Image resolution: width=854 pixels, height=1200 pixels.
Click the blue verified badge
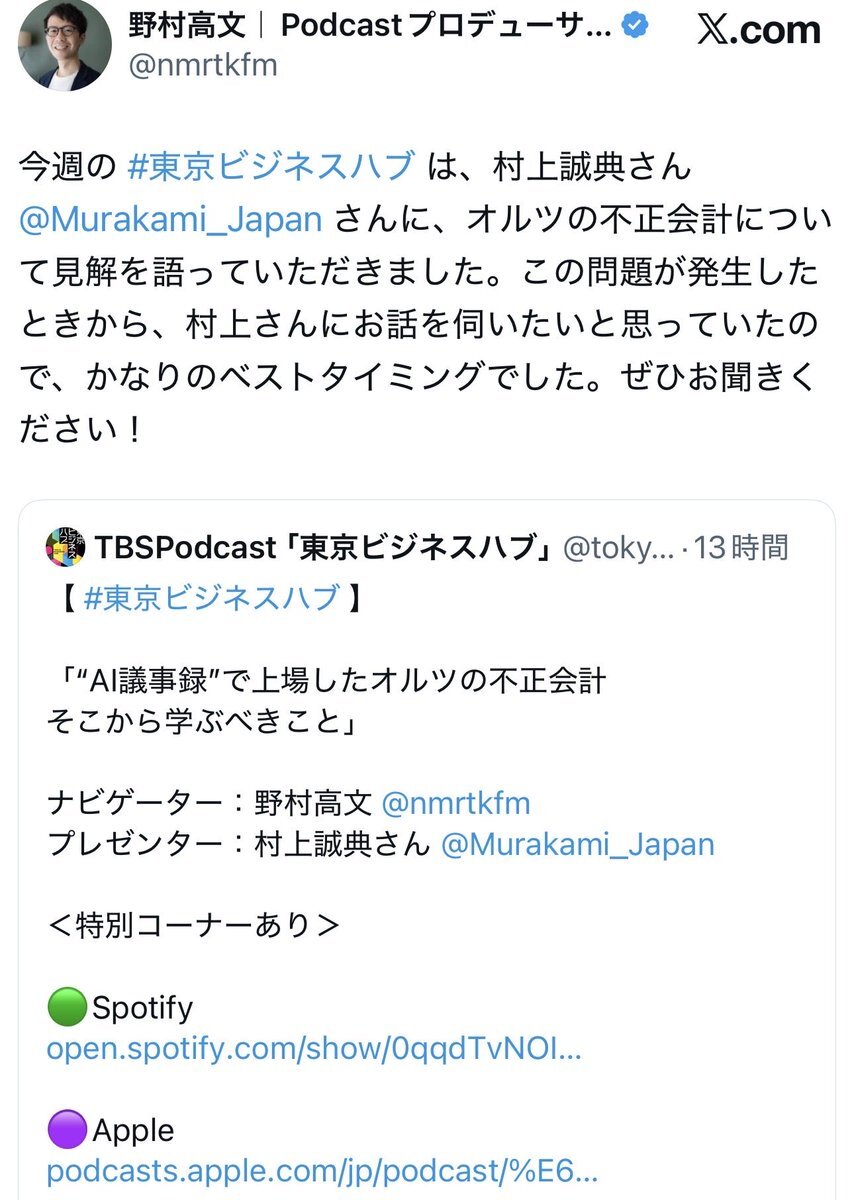tap(634, 27)
